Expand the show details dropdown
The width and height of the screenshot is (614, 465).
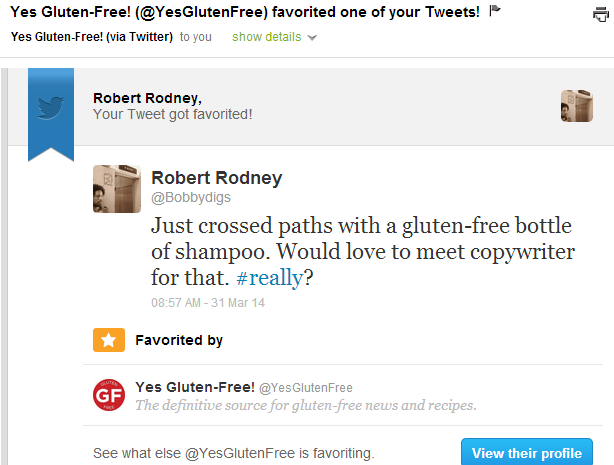[274, 37]
